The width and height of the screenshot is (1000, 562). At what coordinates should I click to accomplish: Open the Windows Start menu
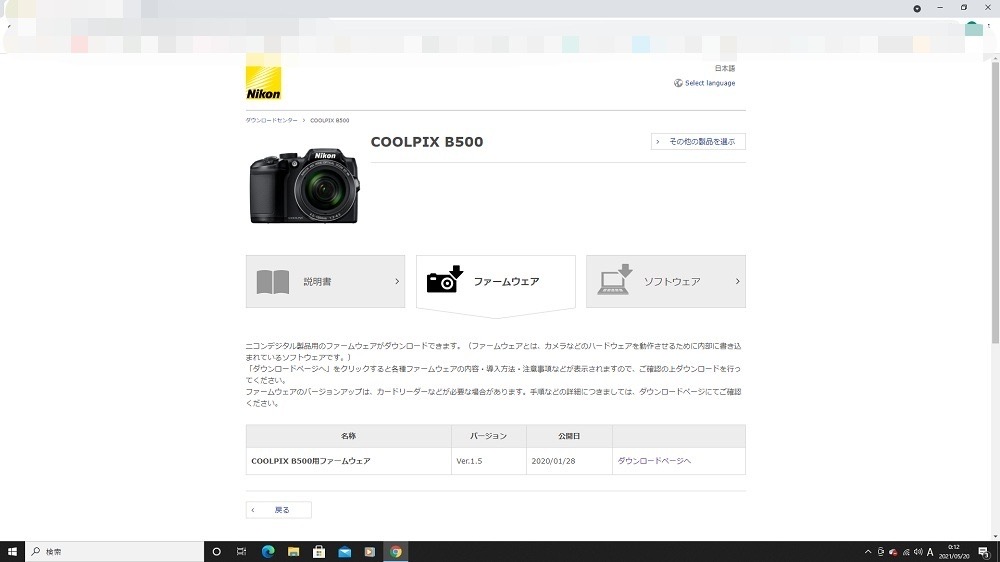[x=13, y=551]
